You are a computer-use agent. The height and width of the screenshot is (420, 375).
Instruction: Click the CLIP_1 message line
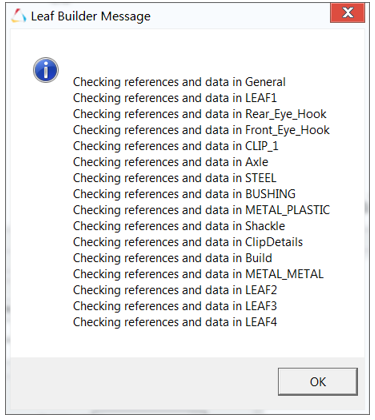[x=176, y=146]
